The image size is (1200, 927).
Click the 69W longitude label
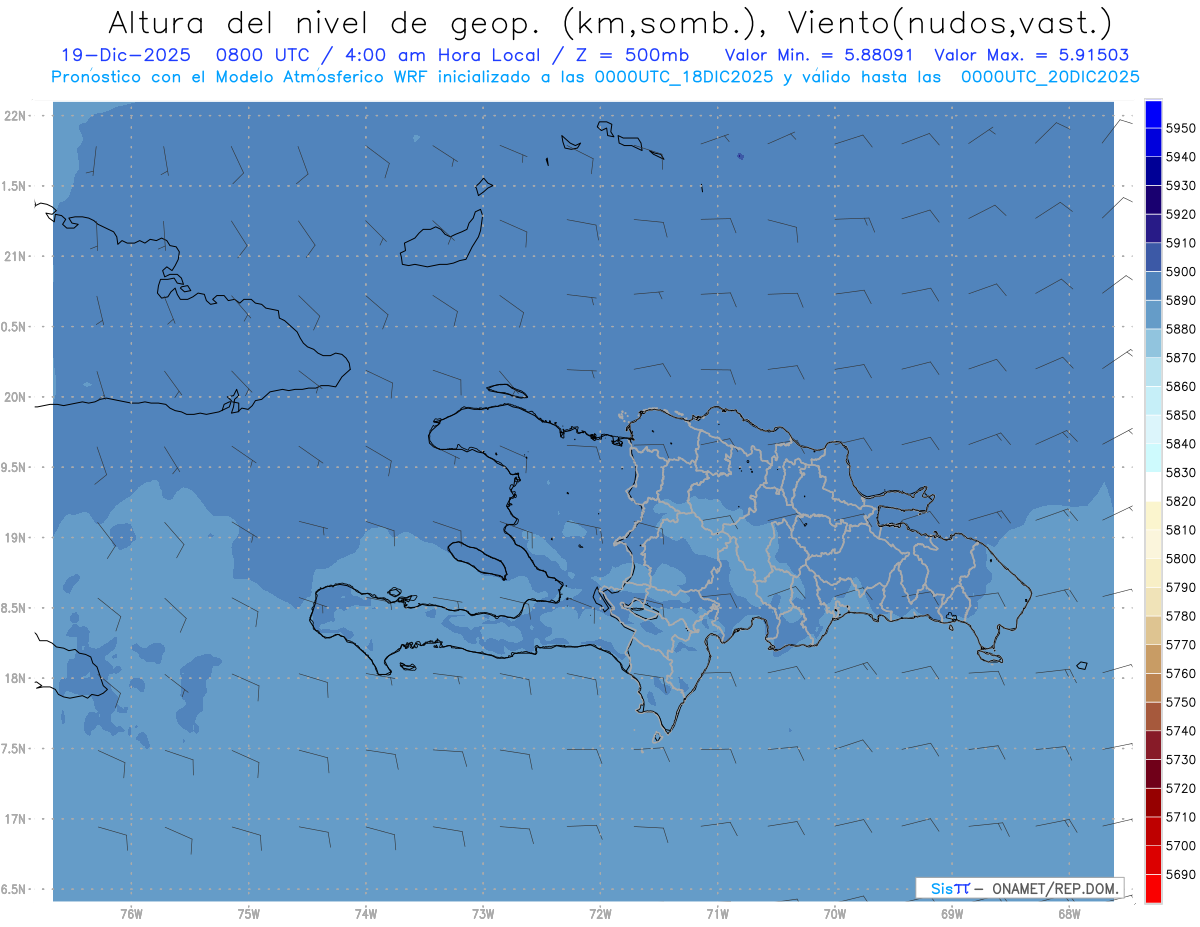tap(952, 913)
